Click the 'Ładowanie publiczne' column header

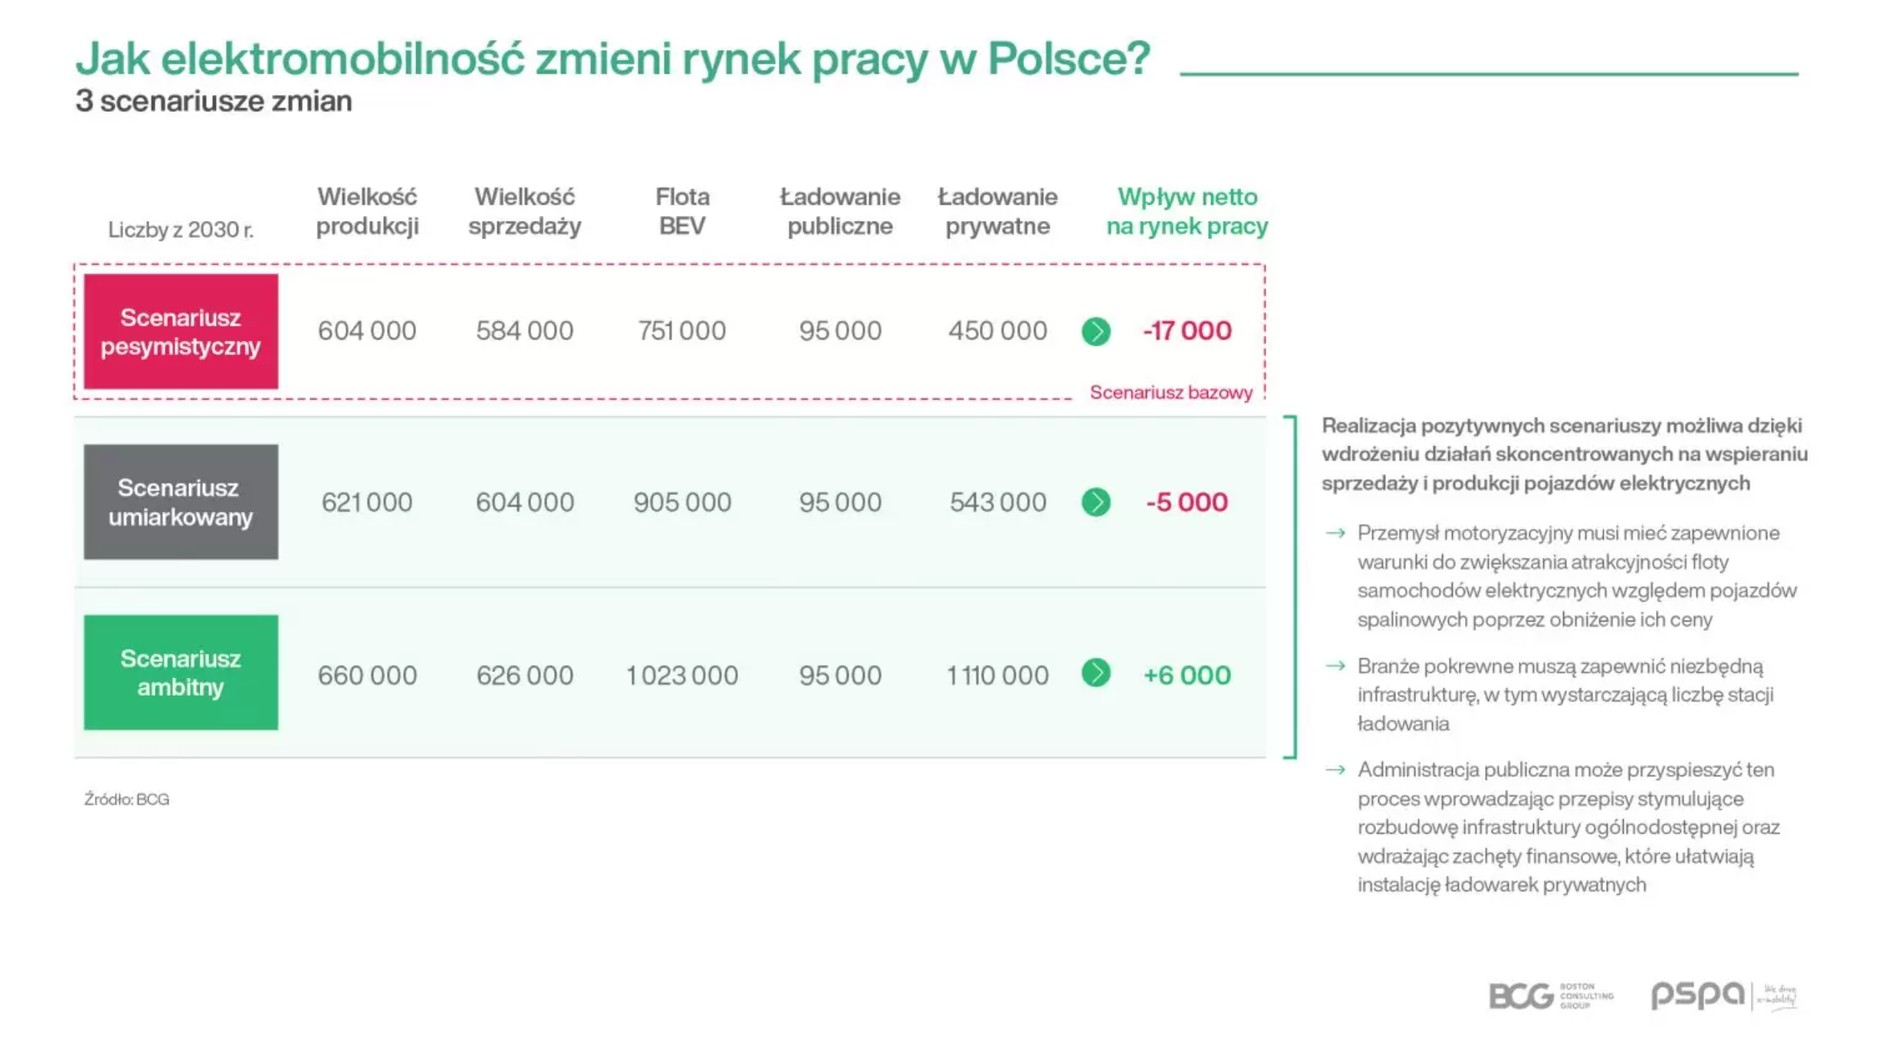pyautogui.click(x=839, y=211)
